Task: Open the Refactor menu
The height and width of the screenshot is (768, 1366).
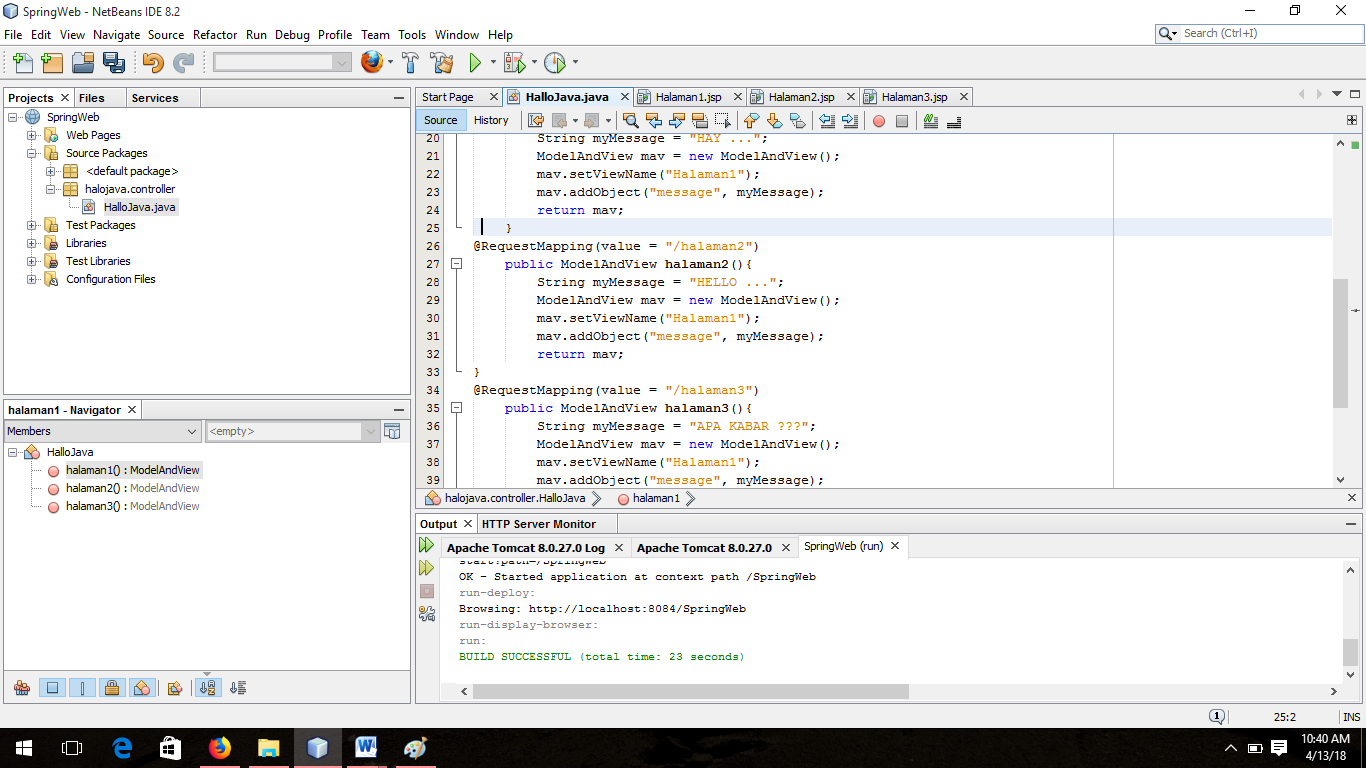Action: click(215, 34)
